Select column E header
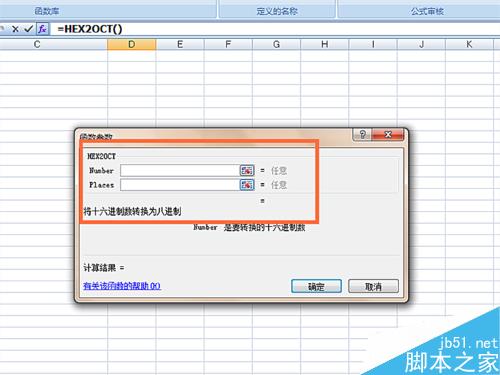500x375 pixels. (180, 44)
